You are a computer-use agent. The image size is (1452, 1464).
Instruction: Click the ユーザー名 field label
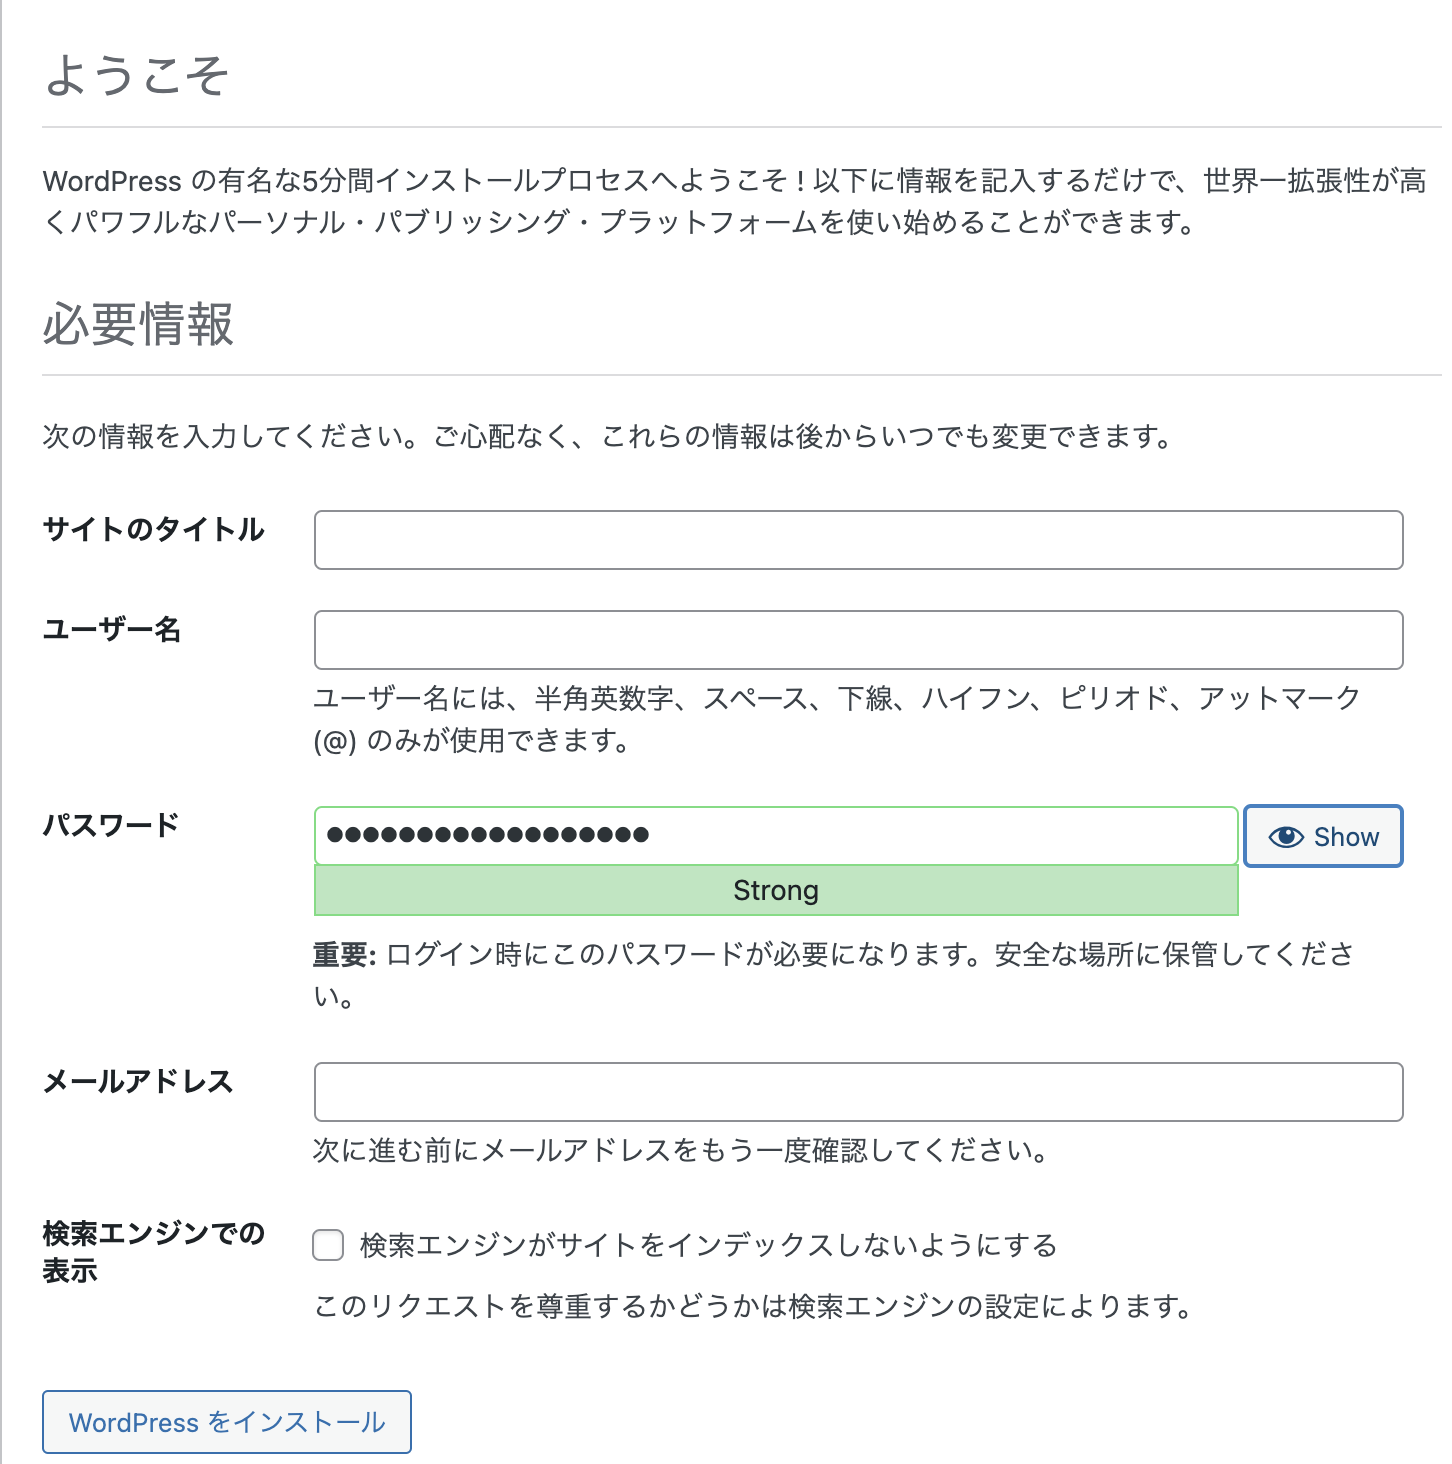pos(112,629)
